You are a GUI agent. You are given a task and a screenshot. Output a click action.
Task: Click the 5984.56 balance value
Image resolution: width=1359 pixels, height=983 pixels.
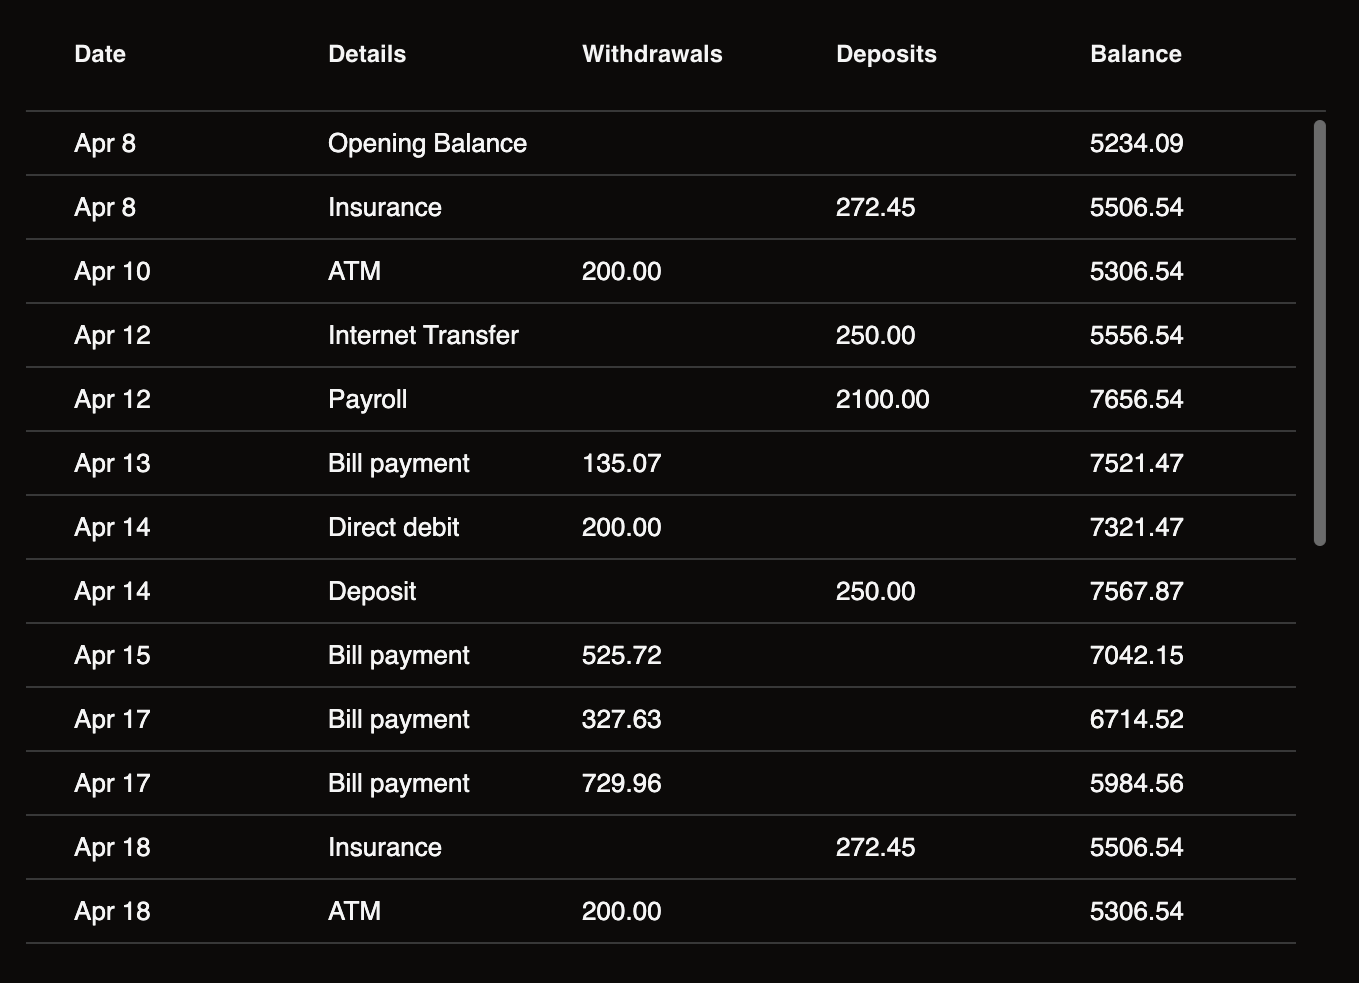(x=1136, y=784)
